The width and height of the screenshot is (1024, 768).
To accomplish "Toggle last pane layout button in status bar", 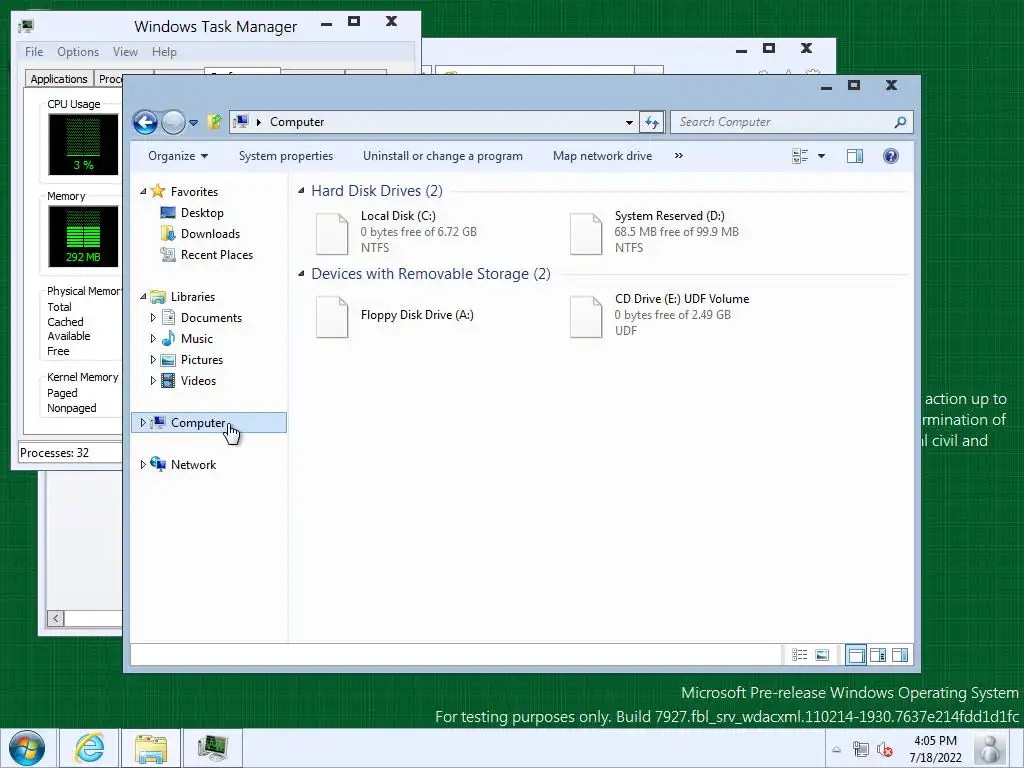I will click(x=900, y=655).
